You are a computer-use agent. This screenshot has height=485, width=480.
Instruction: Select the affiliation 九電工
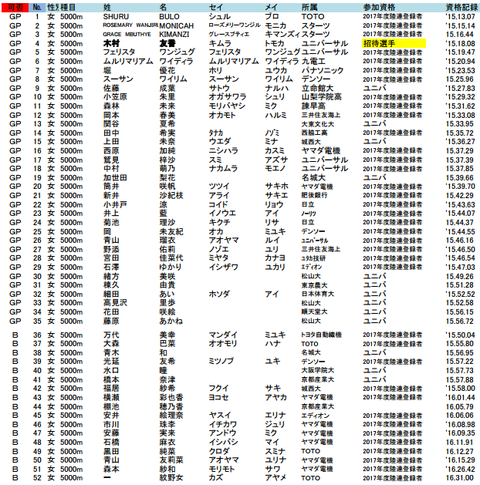click(x=313, y=61)
